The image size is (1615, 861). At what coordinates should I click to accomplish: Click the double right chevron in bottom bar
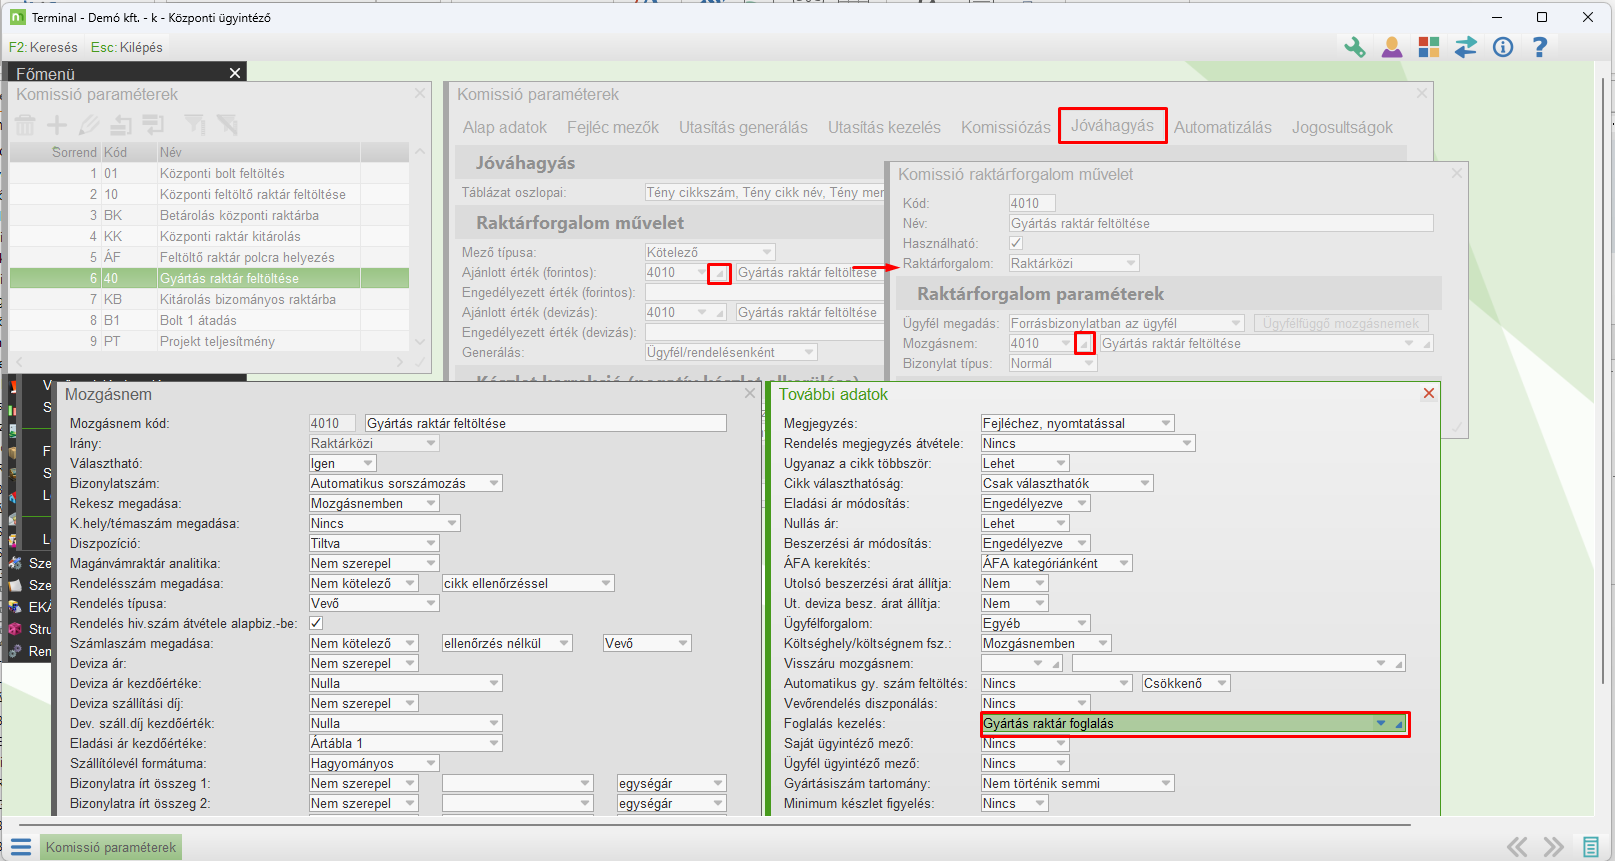point(1553,847)
